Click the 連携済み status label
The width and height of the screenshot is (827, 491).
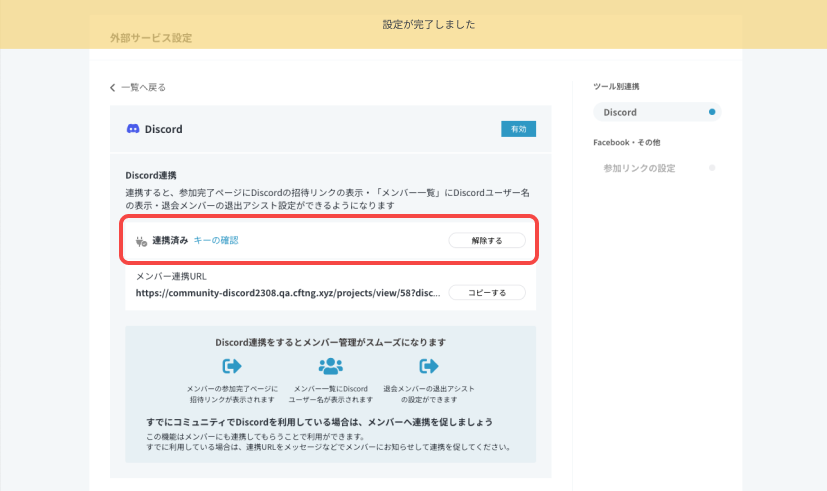pos(170,240)
